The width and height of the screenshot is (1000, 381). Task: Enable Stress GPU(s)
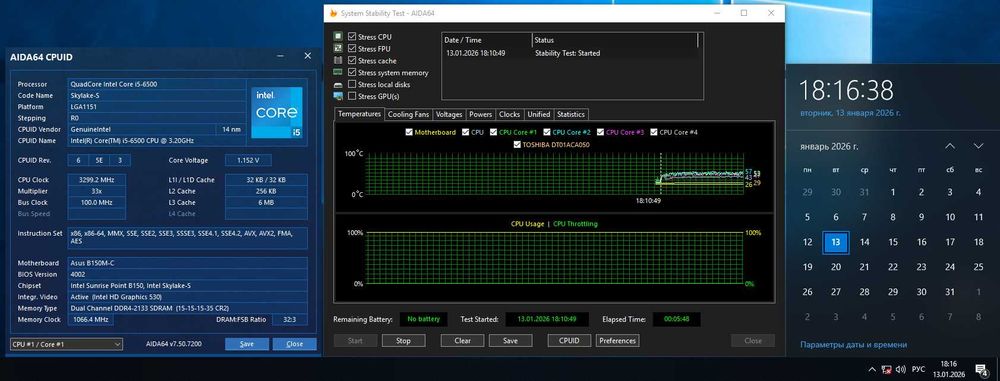pyautogui.click(x=352, y=96)
